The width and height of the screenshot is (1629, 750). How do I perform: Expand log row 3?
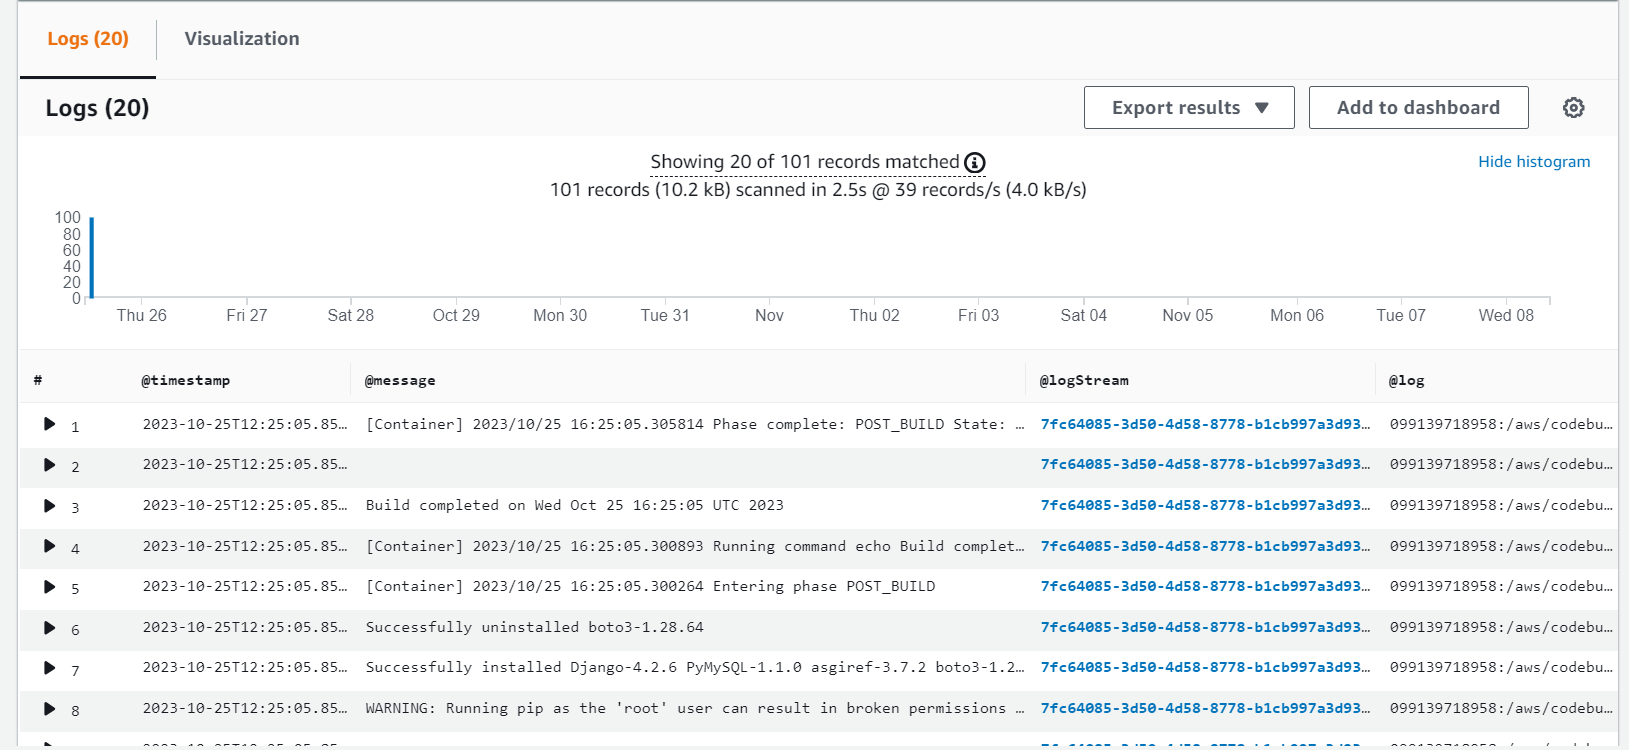49,506
